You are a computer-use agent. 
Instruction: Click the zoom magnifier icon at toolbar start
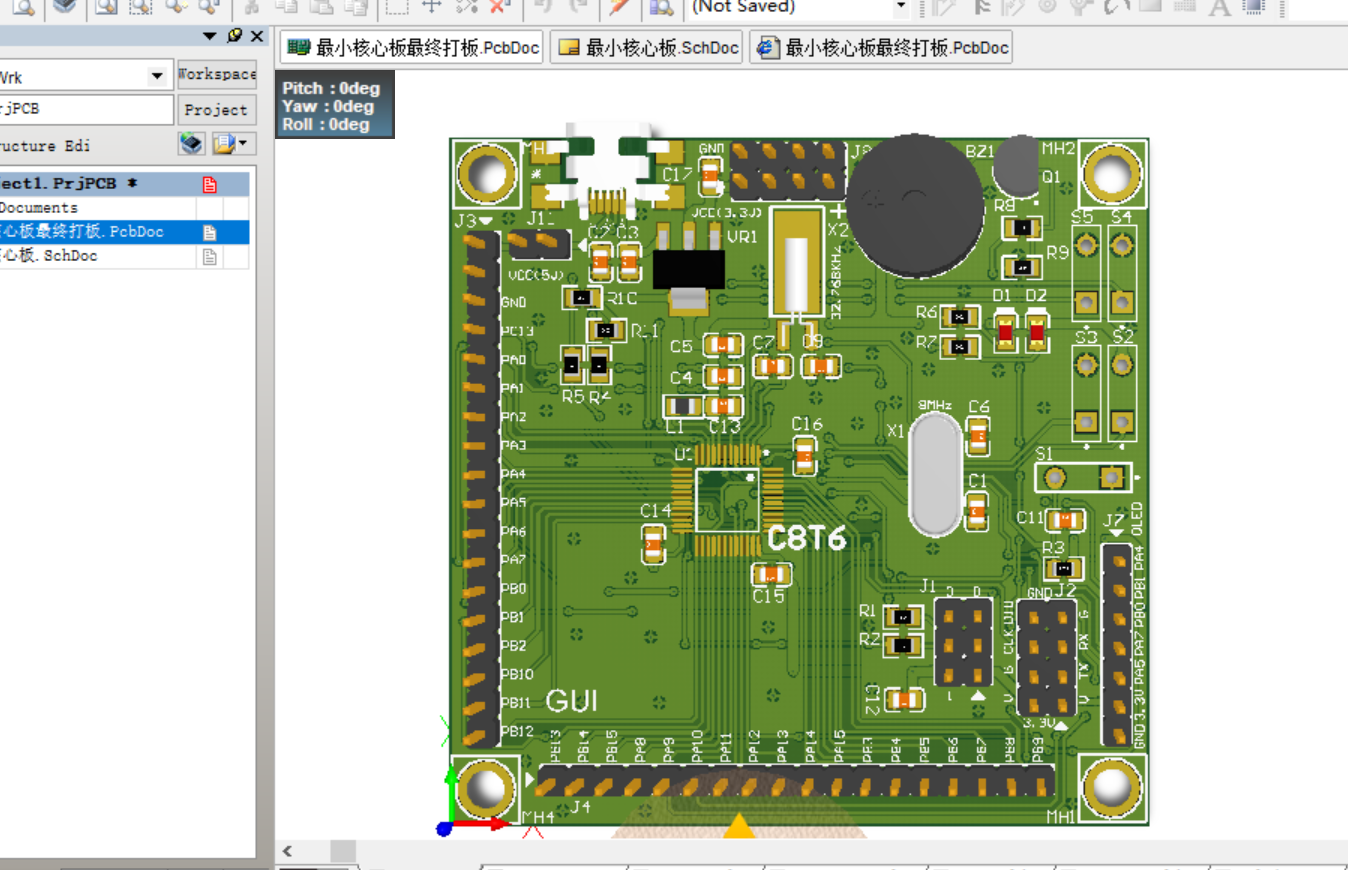22,7
